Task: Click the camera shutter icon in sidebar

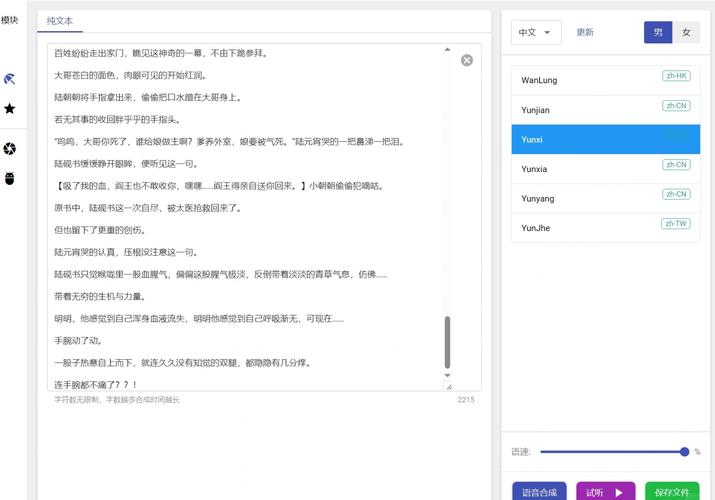Action: [x=10, y=149]
